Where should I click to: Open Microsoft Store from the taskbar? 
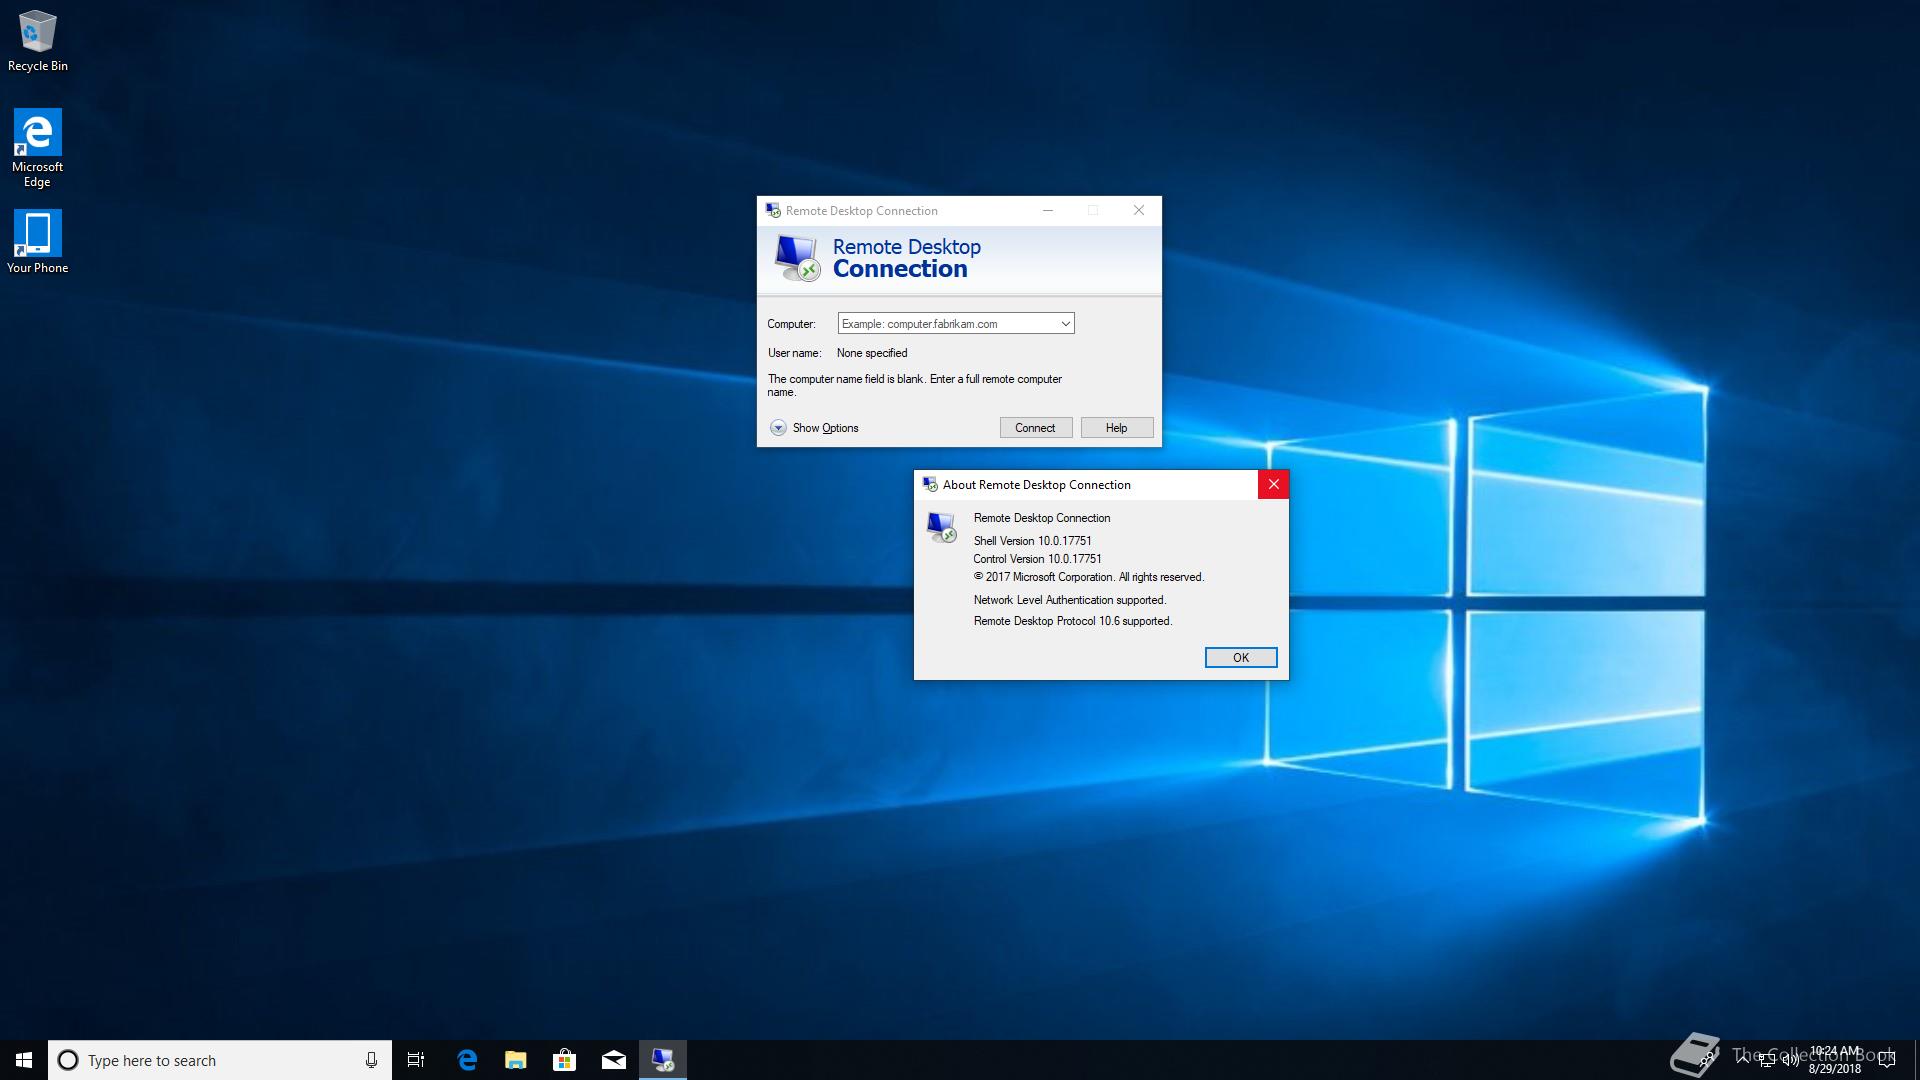coord(565,1060)
